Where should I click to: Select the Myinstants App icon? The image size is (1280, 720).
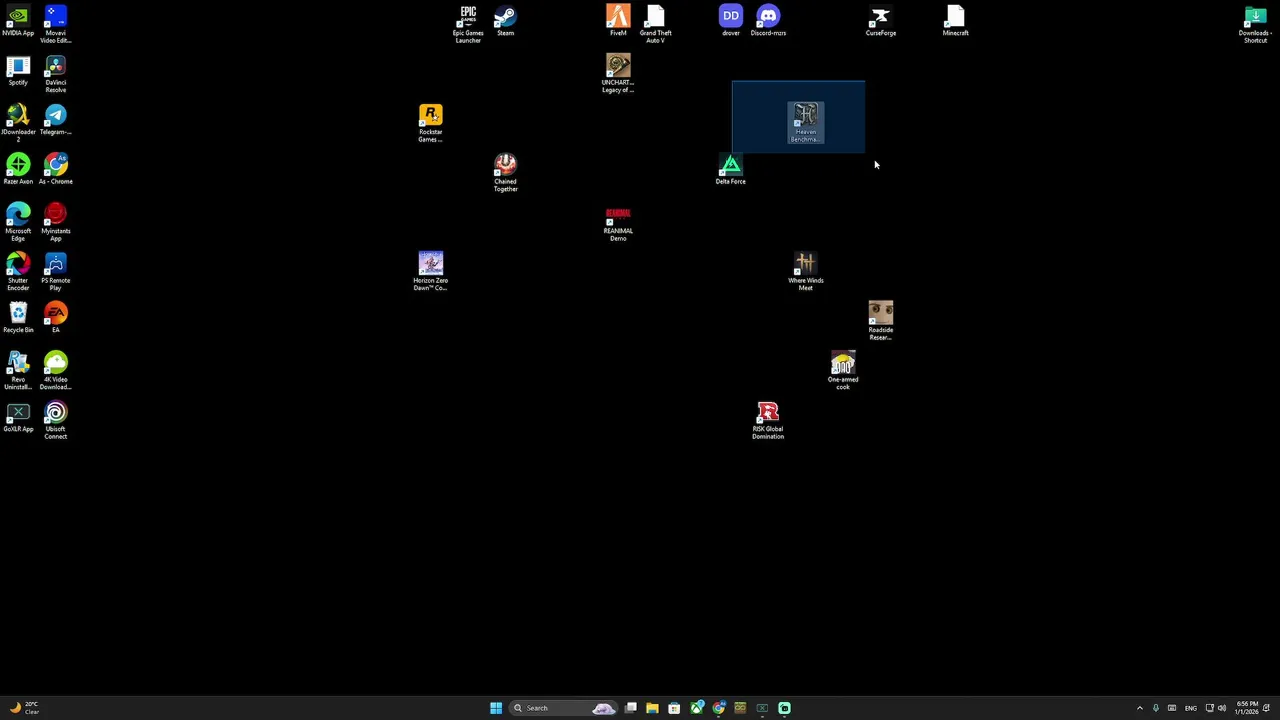pyautogui.click(x=56, y=223)
